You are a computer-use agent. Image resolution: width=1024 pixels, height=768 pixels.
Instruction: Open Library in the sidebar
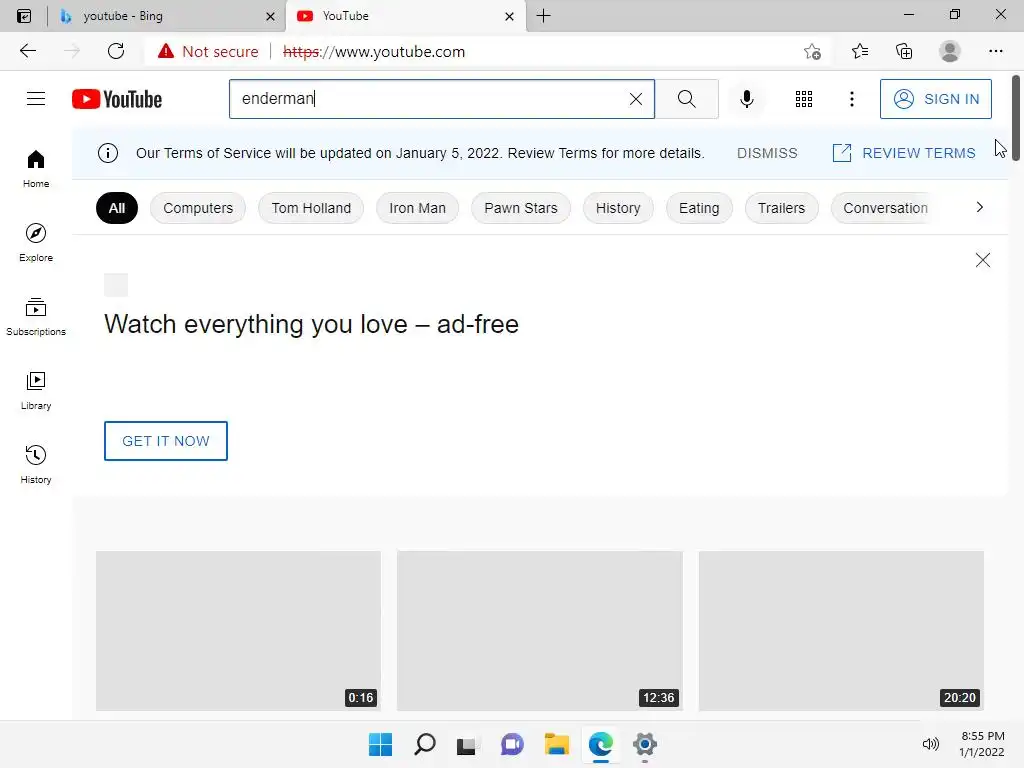36,391
